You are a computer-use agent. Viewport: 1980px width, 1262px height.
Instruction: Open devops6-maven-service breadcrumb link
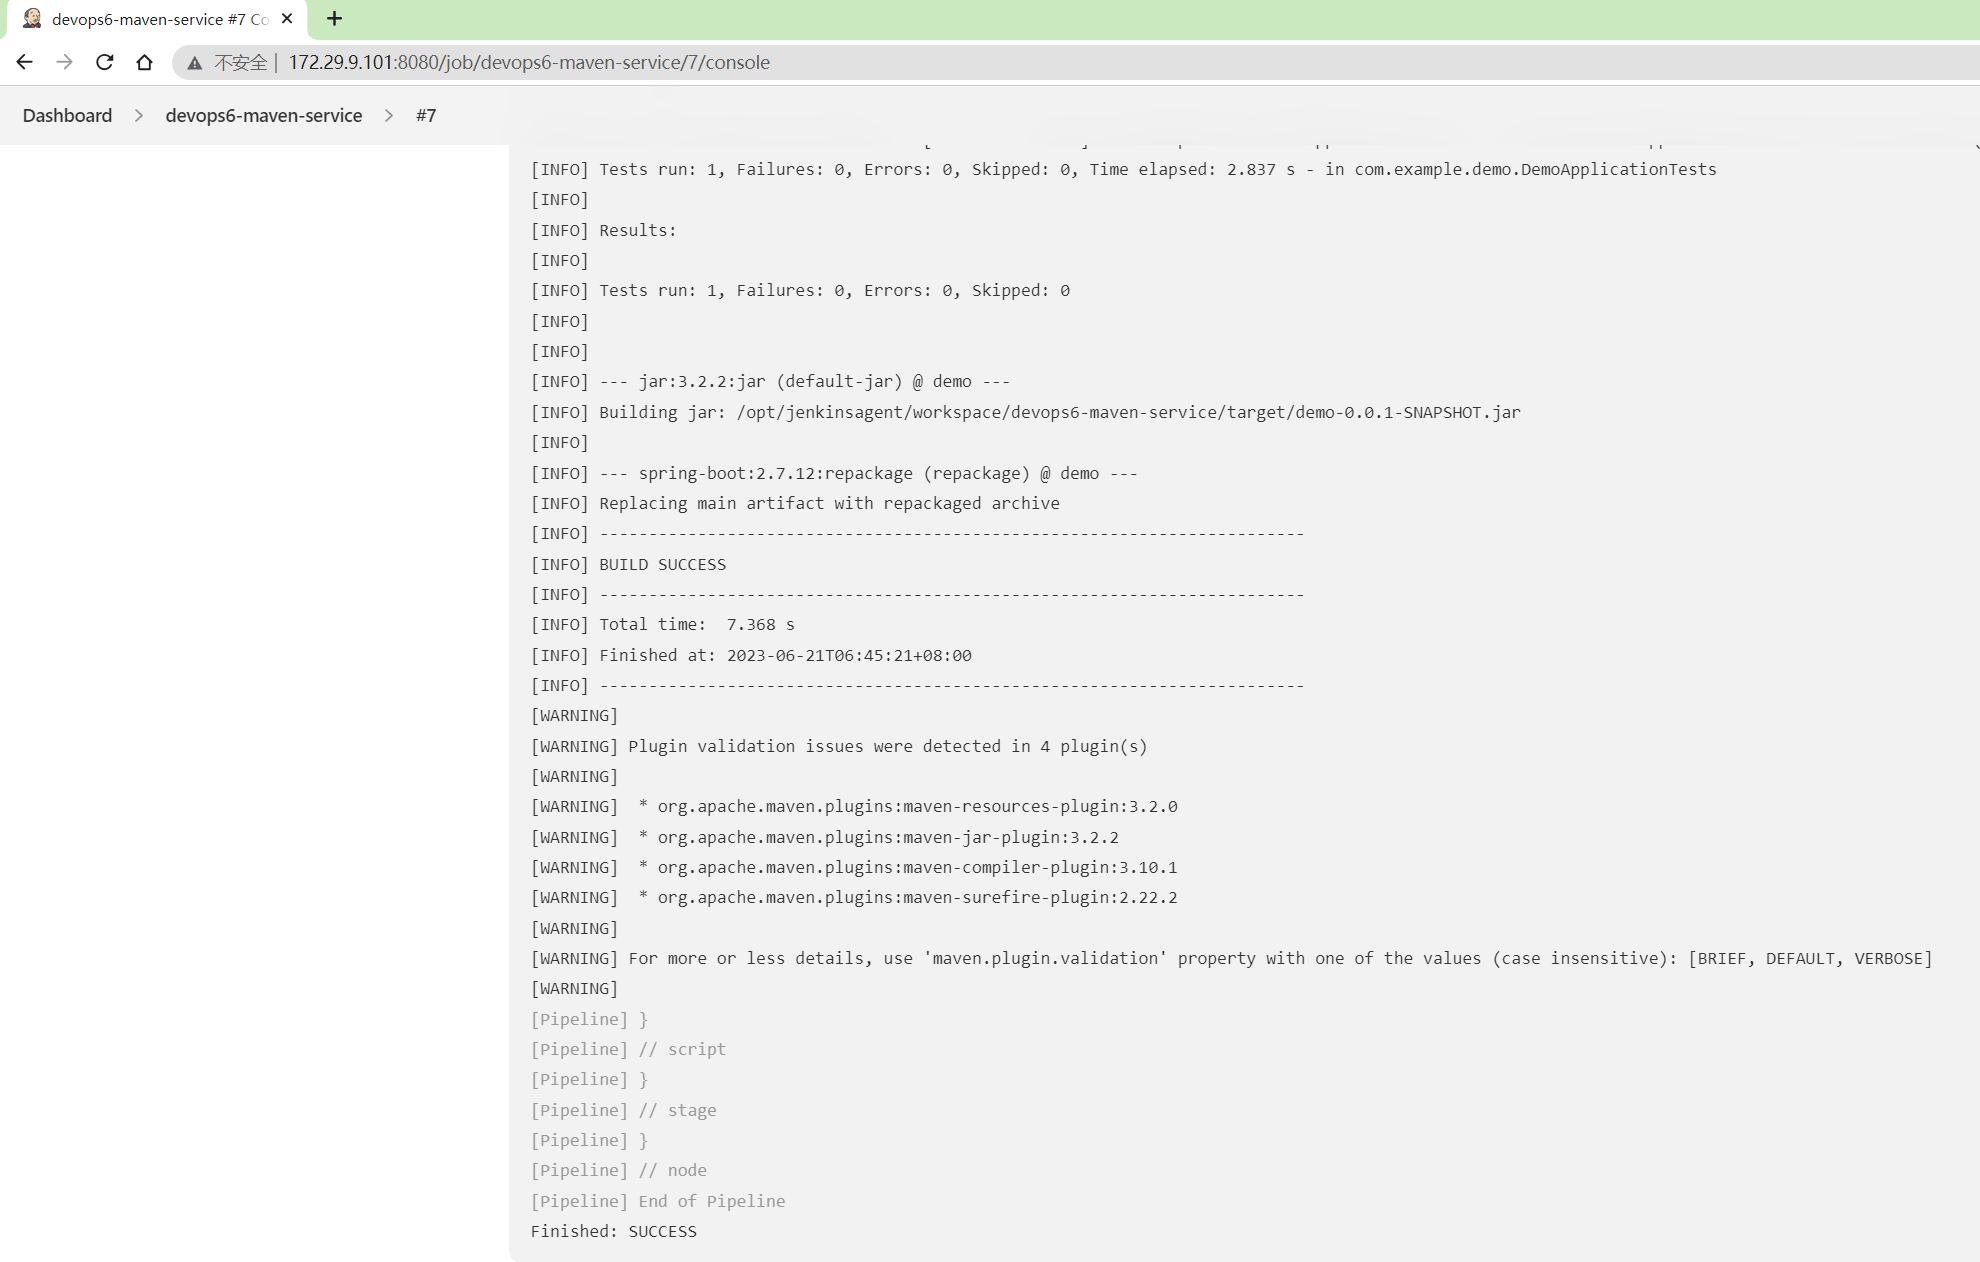click(x=264, y=116)
